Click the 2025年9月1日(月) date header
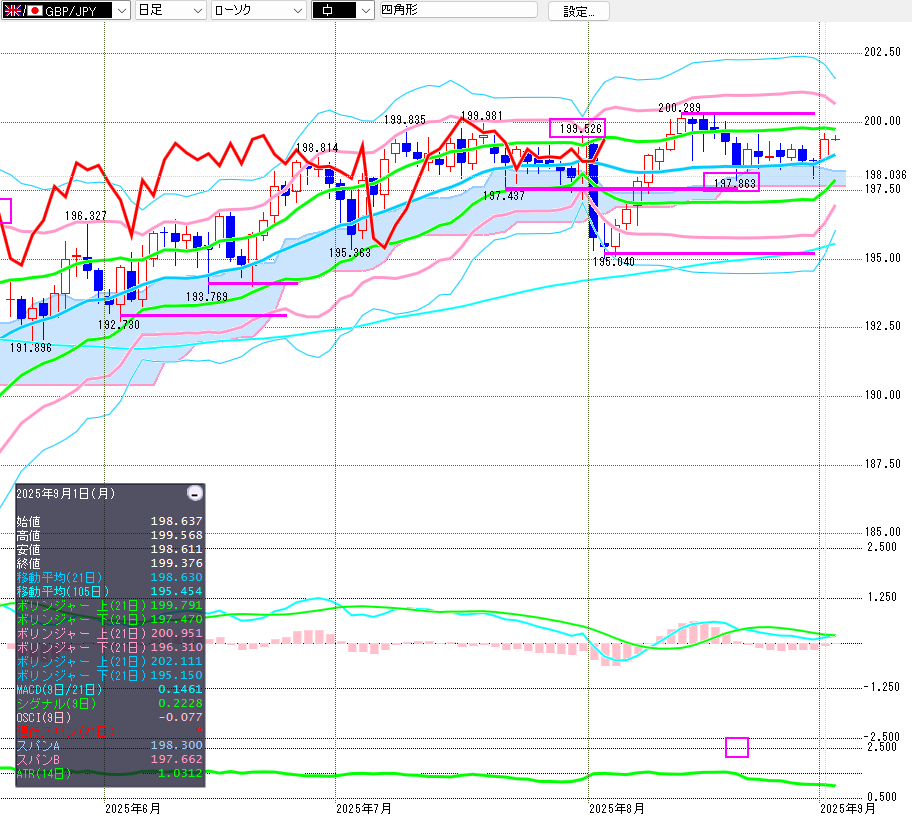 click(x=66, y=494)
